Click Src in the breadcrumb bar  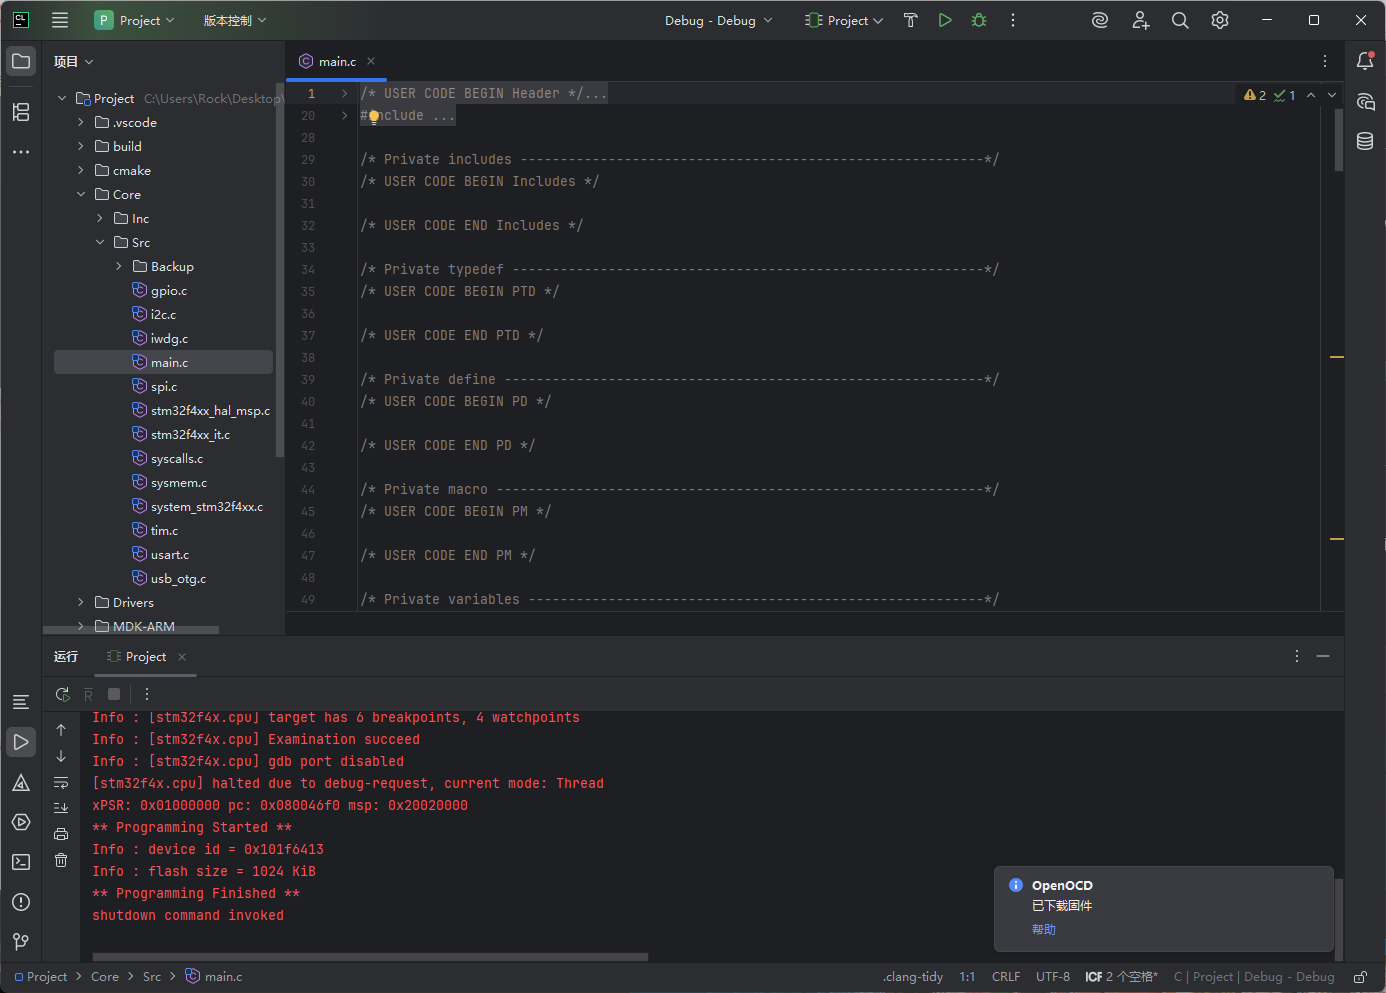(x=152, y=977)
